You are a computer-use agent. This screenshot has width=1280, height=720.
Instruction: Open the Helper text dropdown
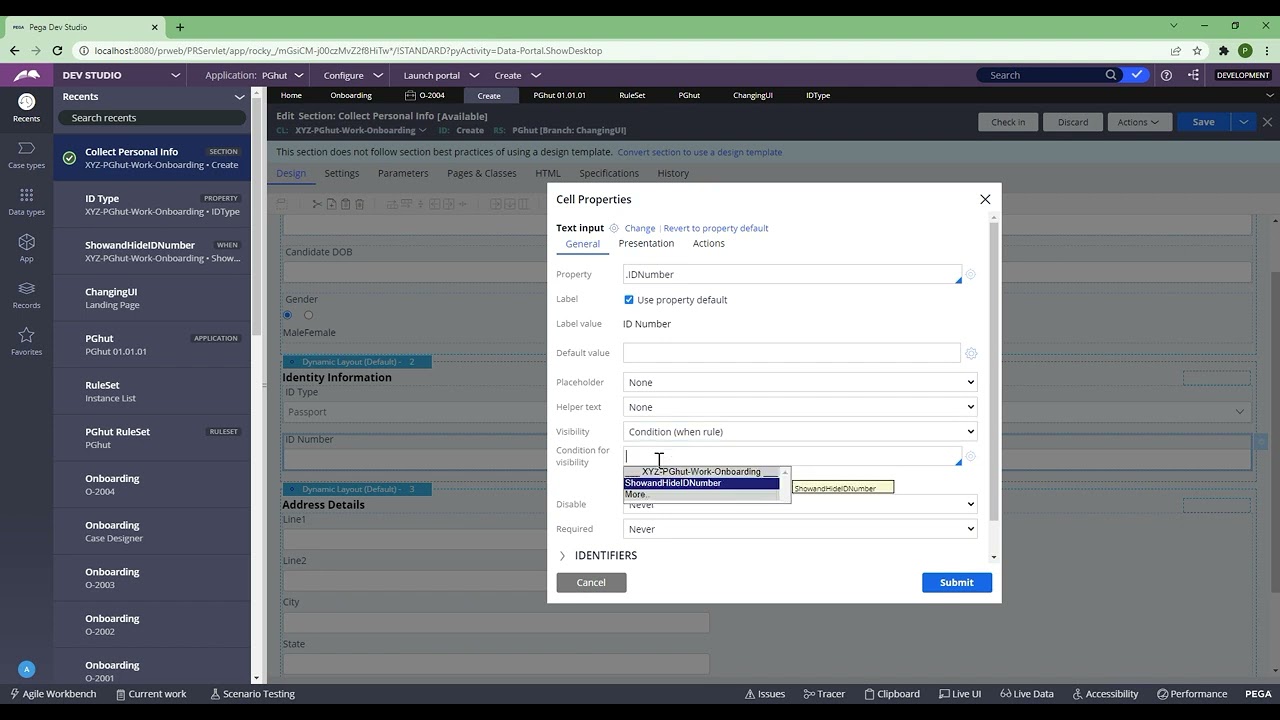pyautogui.click(x=800, y=407)
